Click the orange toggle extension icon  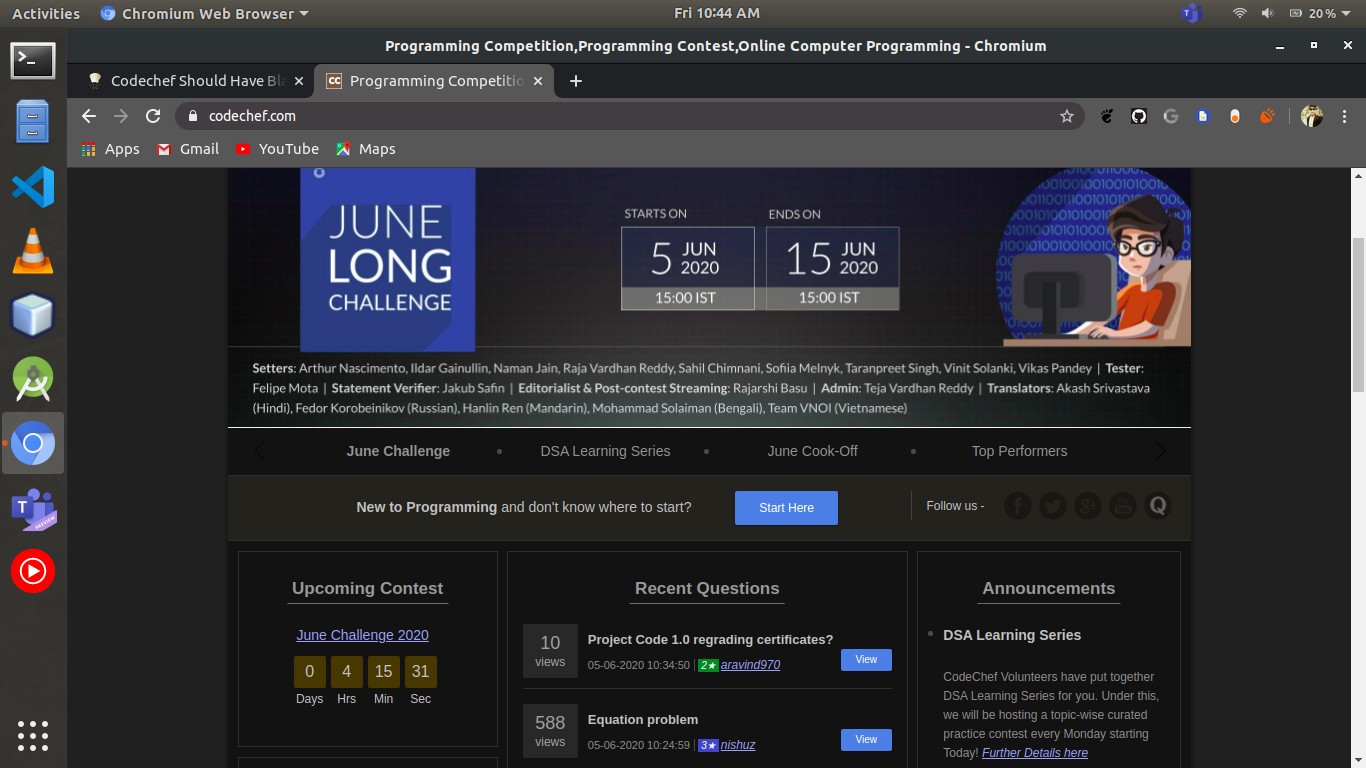click(1235, 116)
